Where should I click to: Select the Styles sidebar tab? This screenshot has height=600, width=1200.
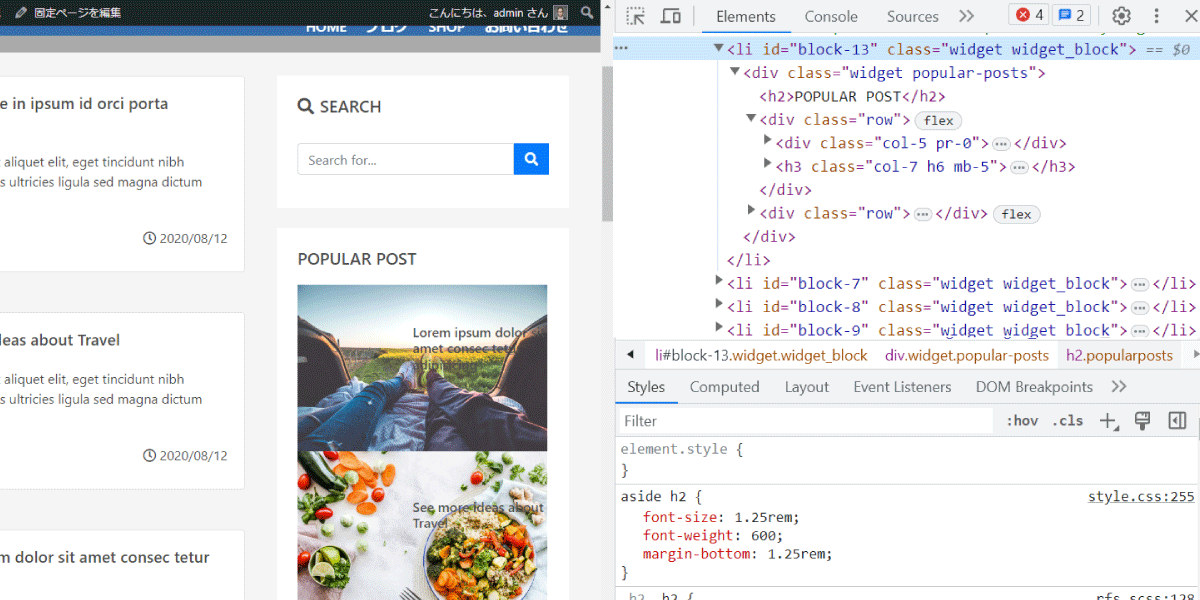click(x=646, y=387)
